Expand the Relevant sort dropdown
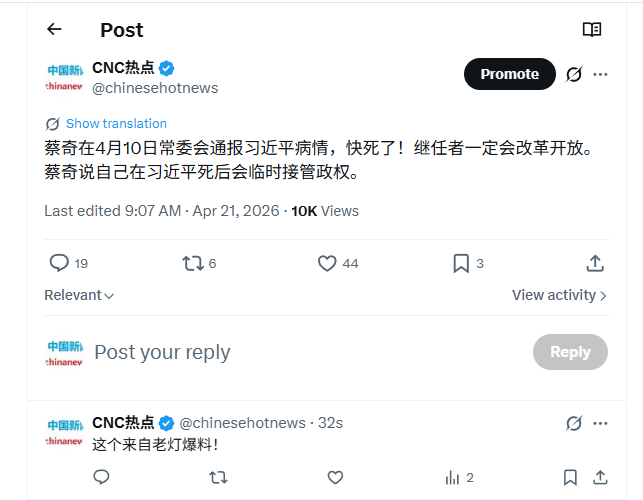The height and width of the screenshot is (500, 643). click(x=79, y=295)
